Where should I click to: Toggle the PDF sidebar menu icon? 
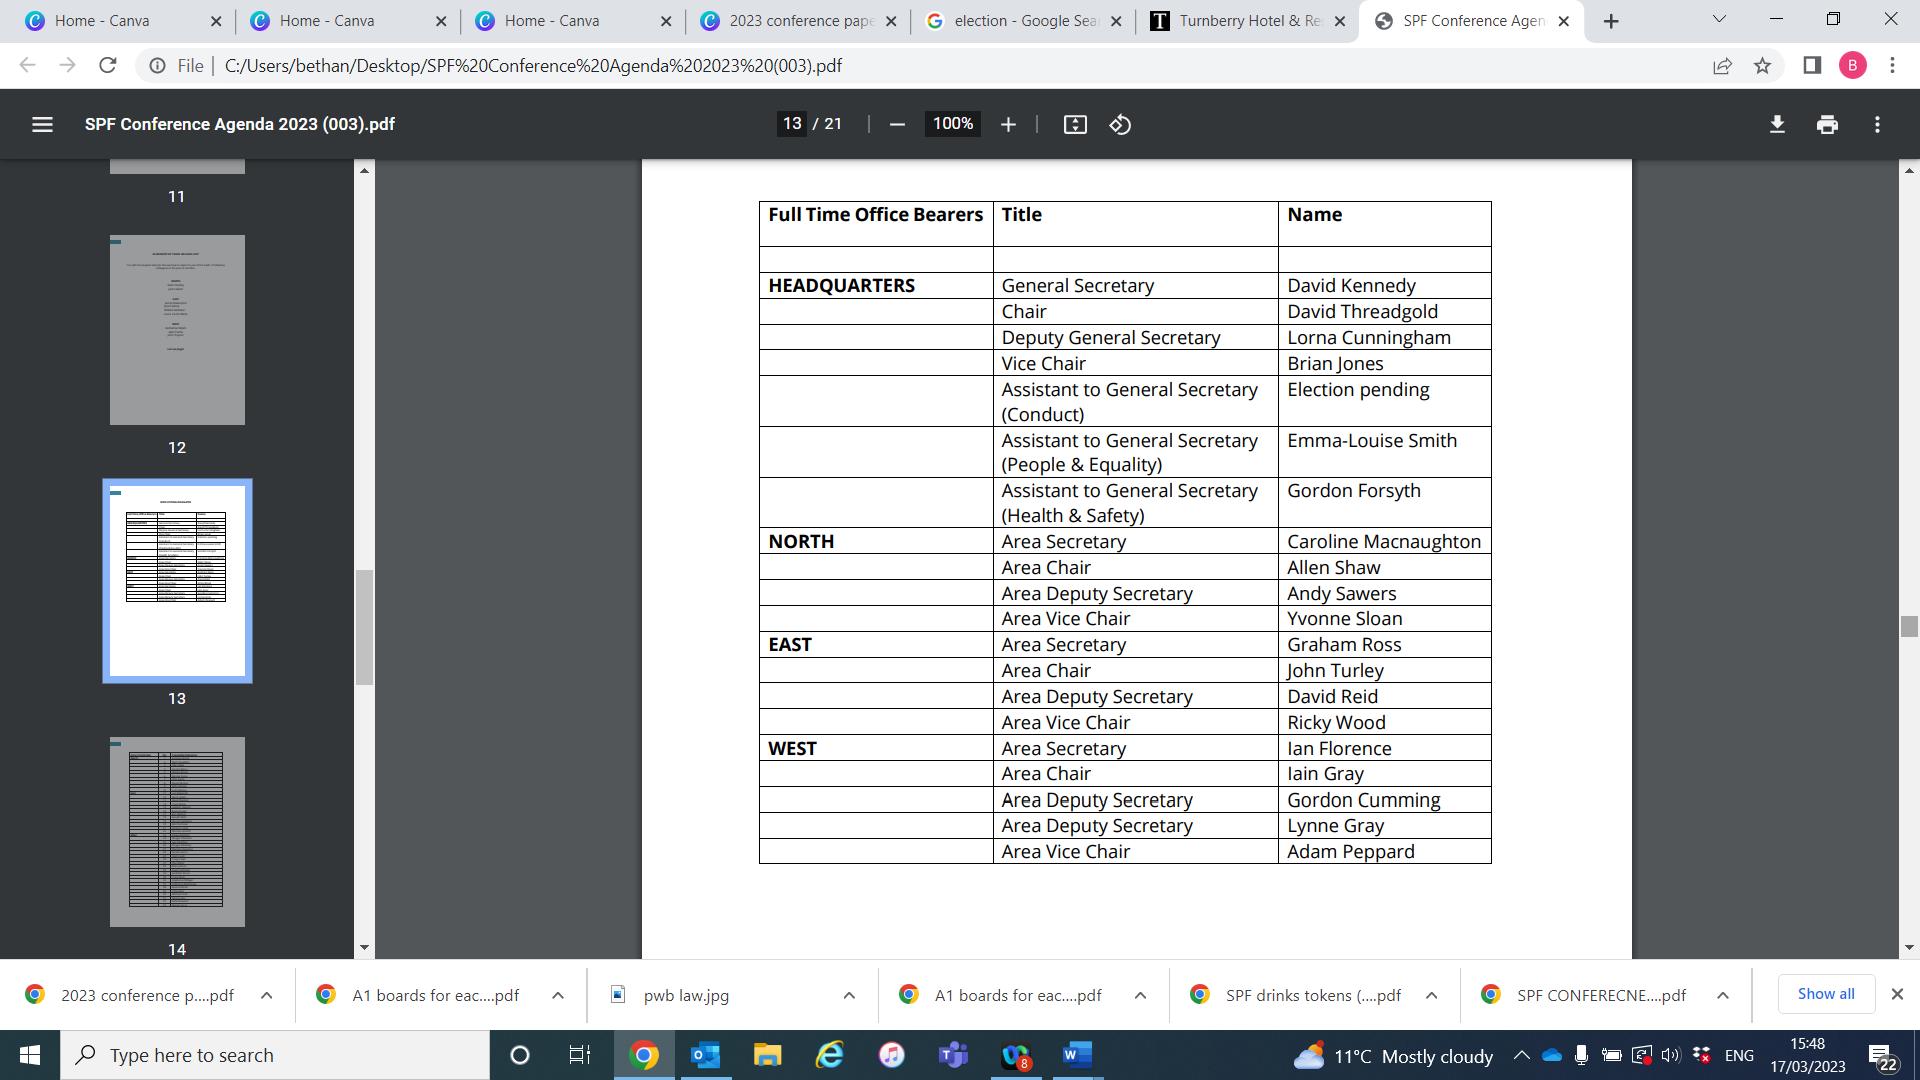[x=42, y=124]
